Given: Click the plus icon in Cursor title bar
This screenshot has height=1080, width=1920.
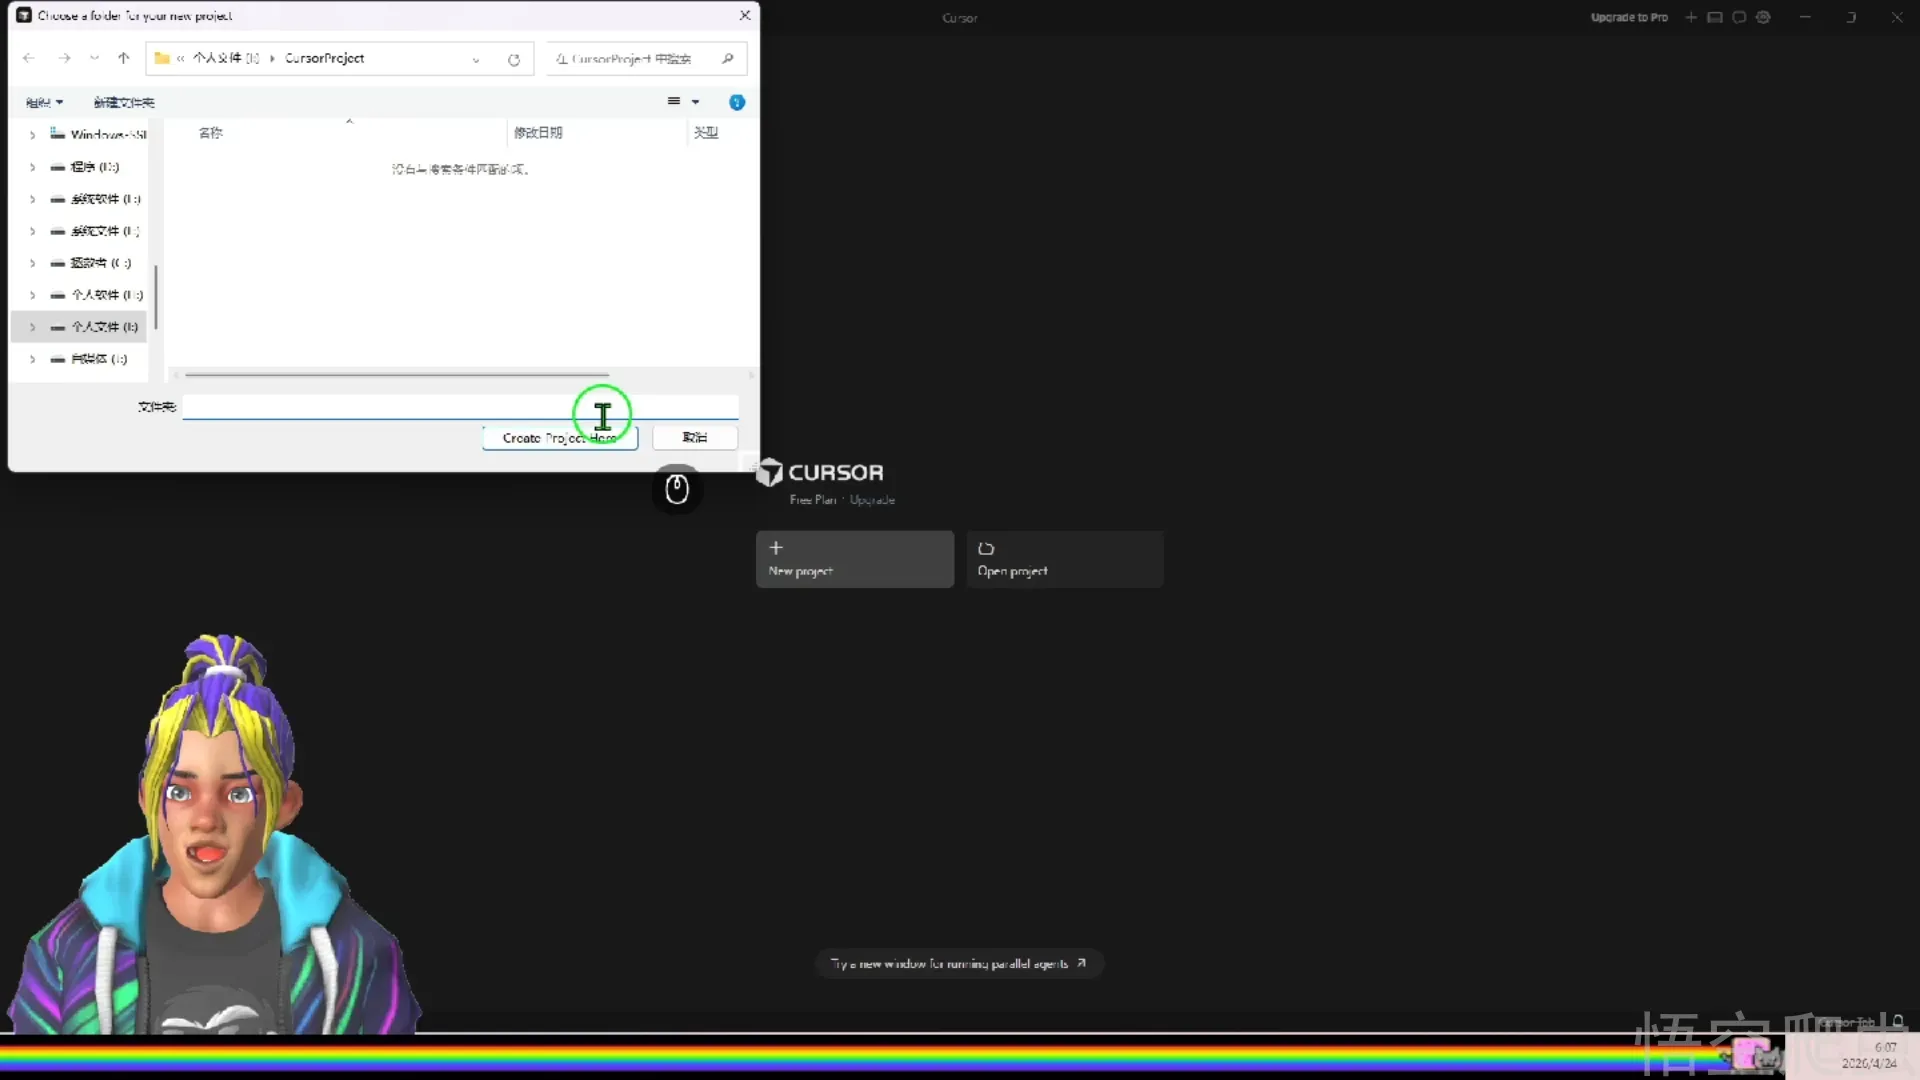Looking at the screenshot, I should pyautogui.click(x=1691, y=17).
